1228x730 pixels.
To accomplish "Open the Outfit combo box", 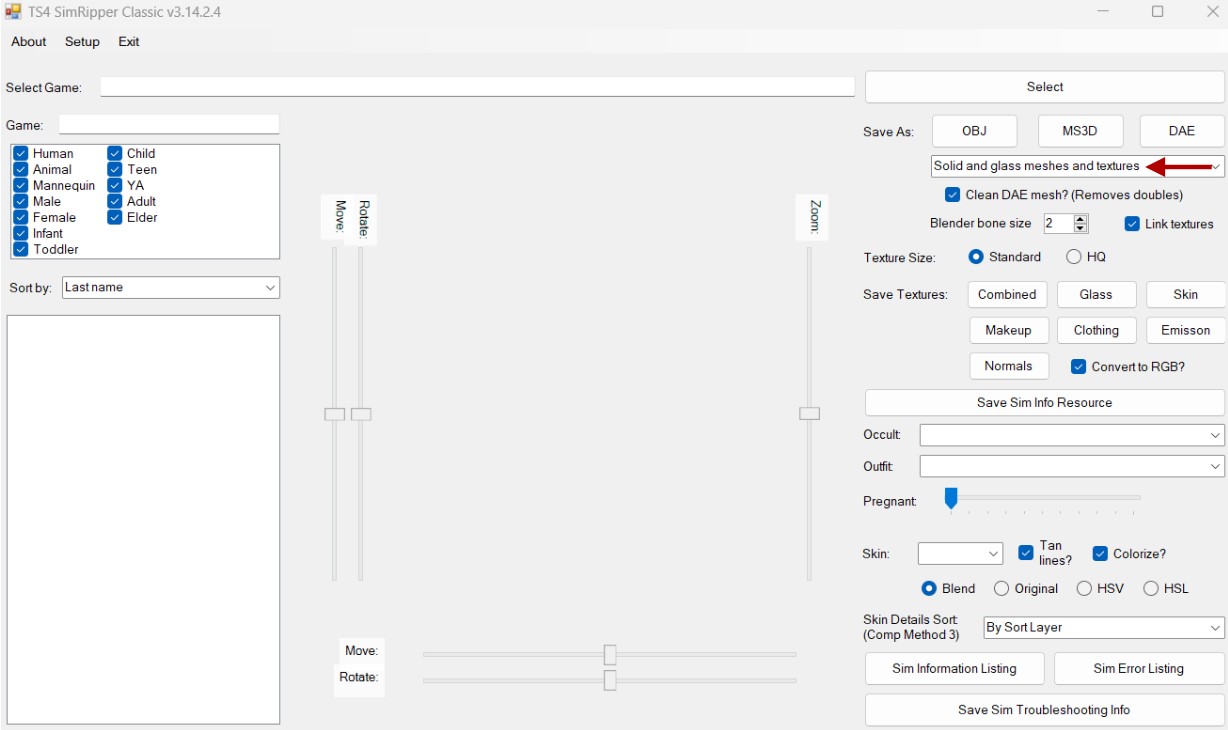I will 1072,466.
